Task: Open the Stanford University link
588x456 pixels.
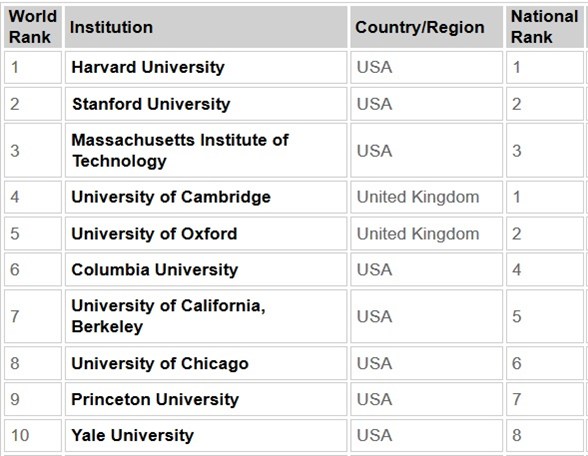Action: 151,104
